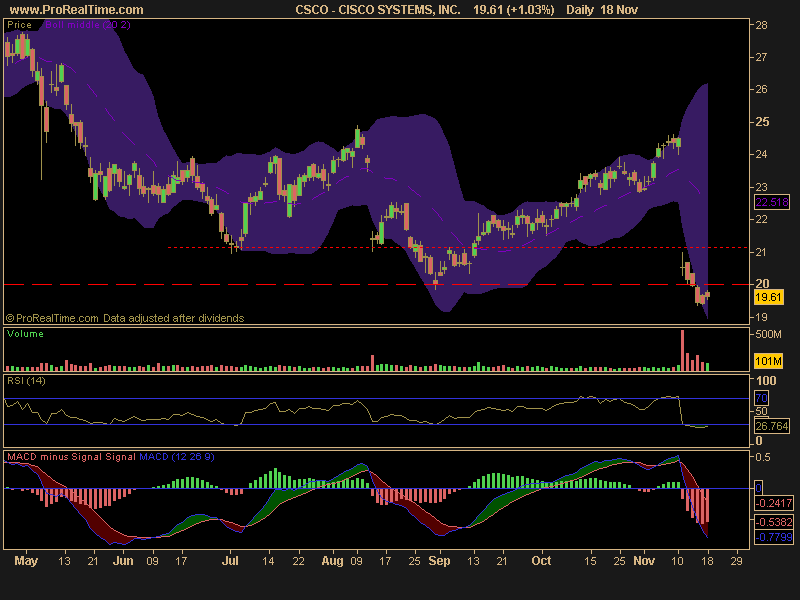
Task: Select the blue MACD (12 26 9) label
Action: tap(177, 457)
